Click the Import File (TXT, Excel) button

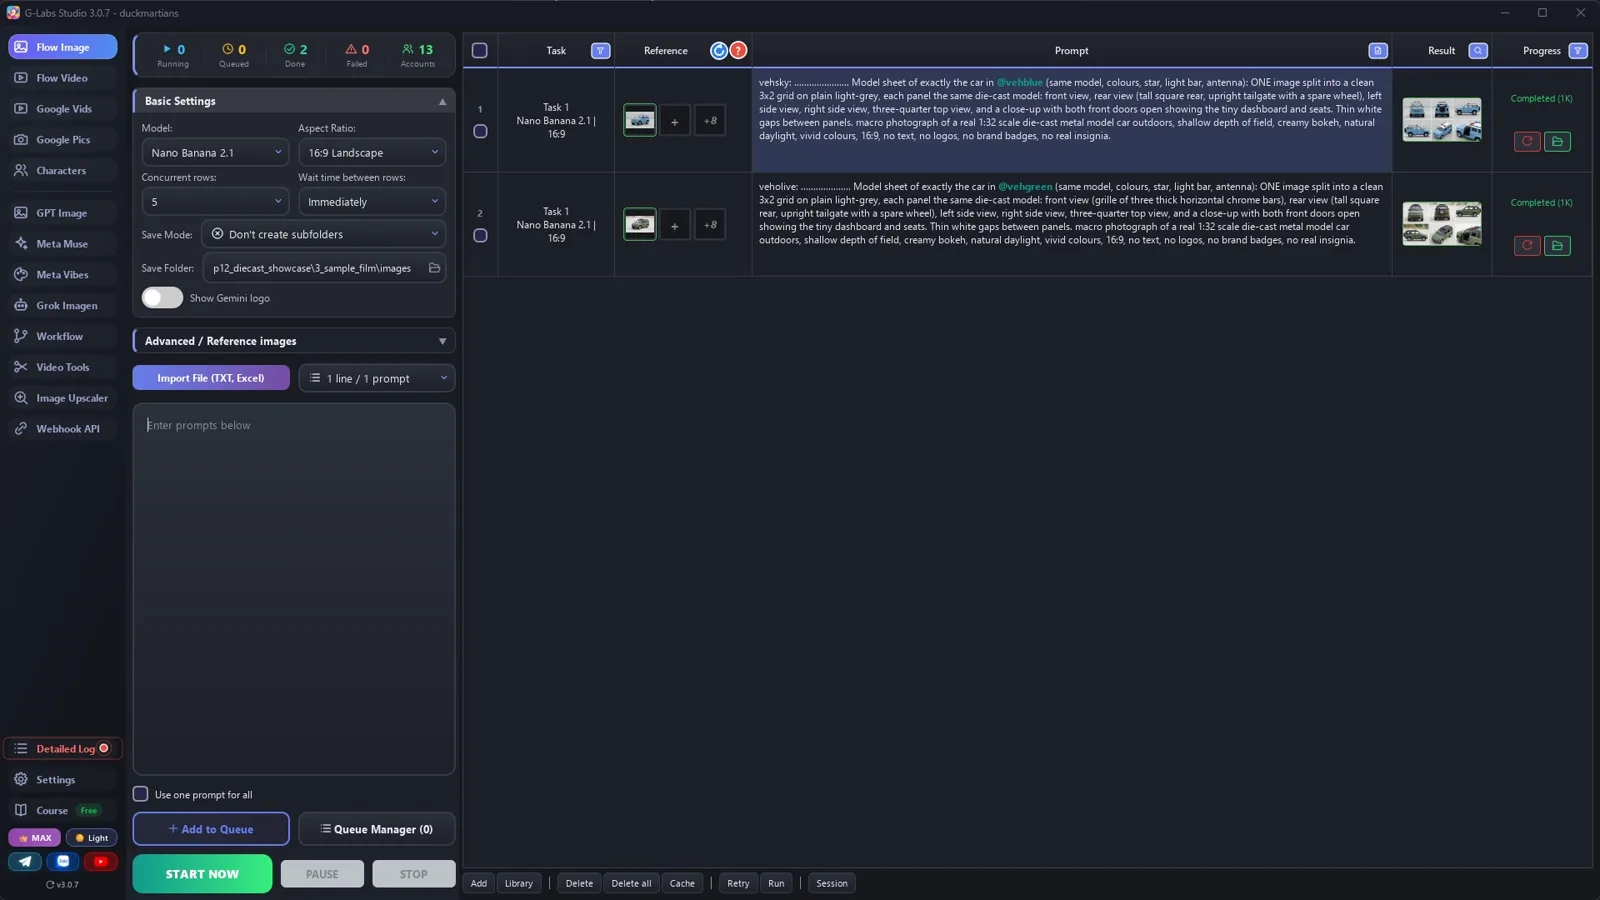[x=211, y=378]
